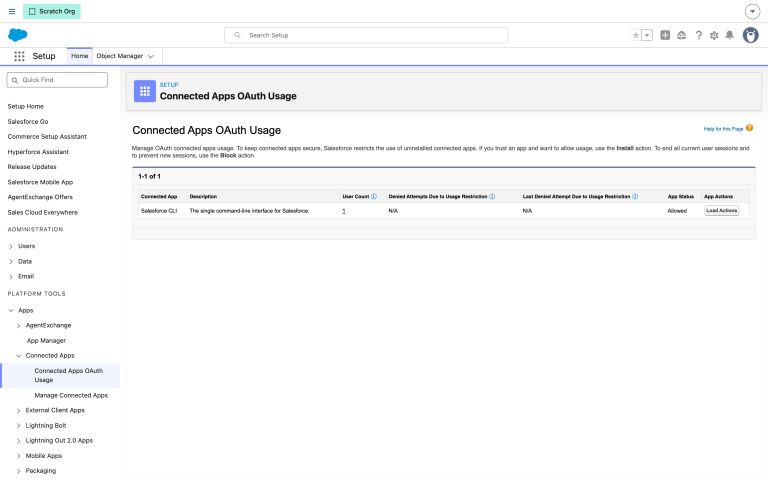Open the Object Manager tab chevron

click(151, 56)
